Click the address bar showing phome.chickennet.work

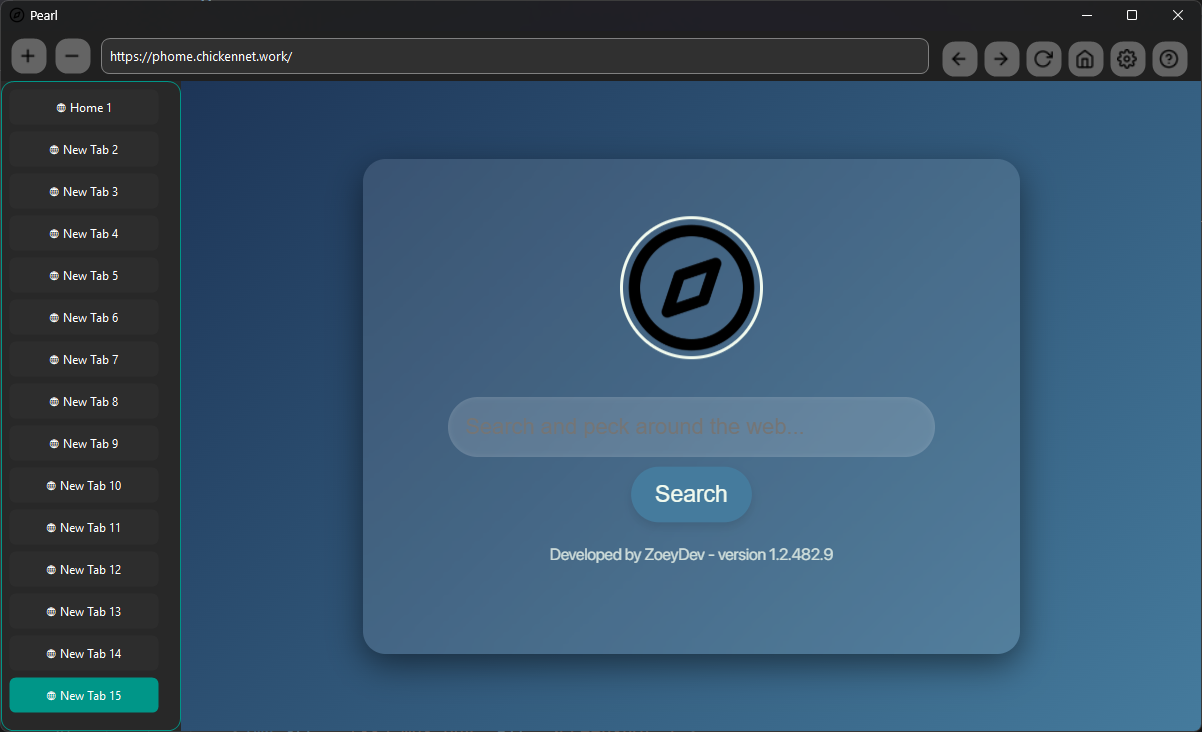514,56
